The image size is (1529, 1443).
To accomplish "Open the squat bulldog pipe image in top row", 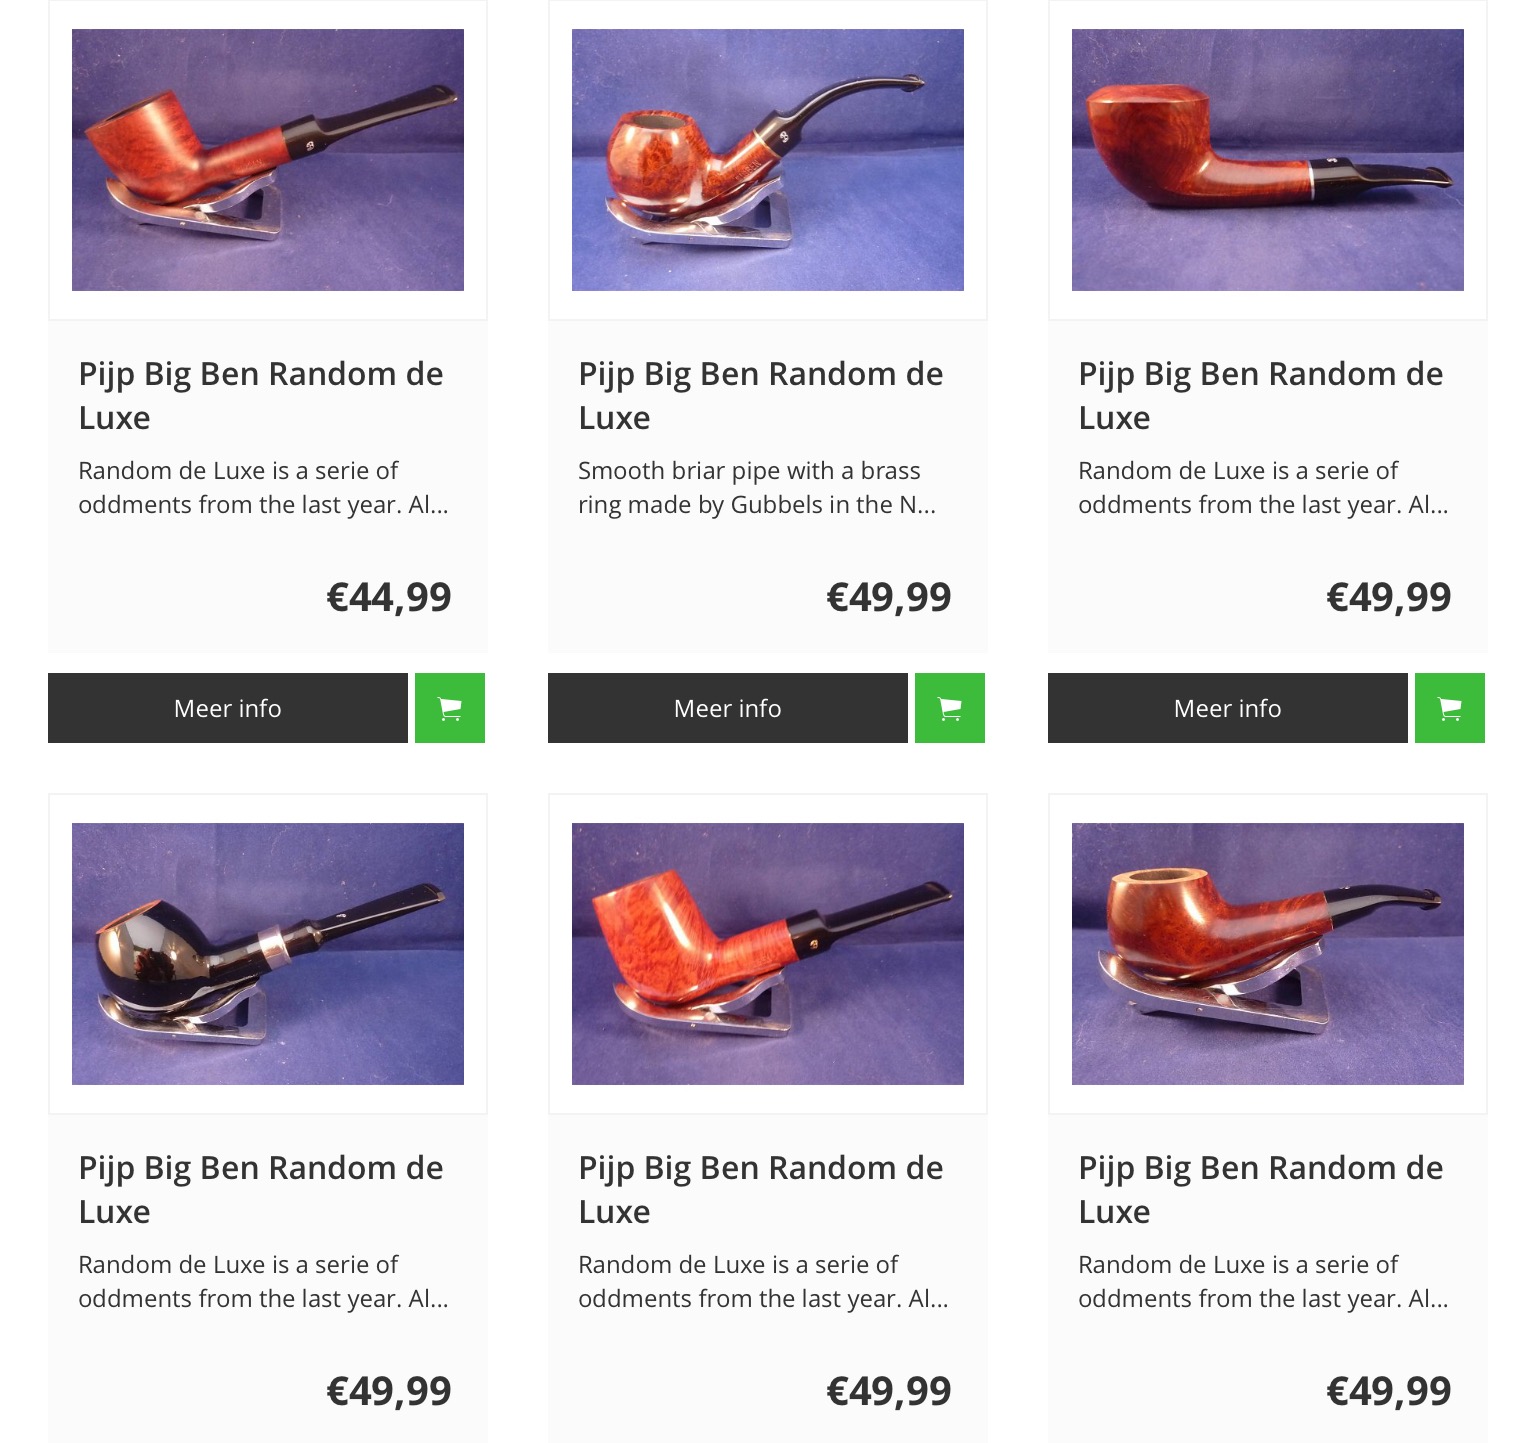I will click(1268, 160).
